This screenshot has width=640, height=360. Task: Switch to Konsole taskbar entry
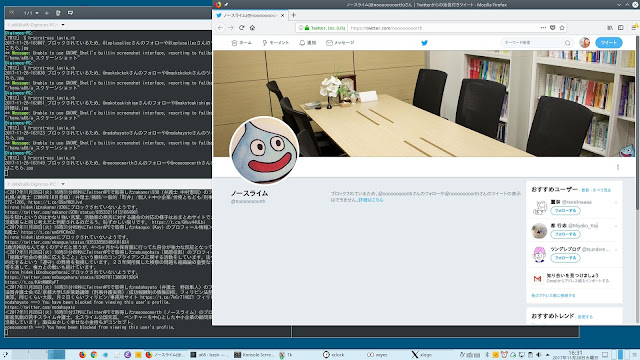pyautogui.click(x=254, y=354)
